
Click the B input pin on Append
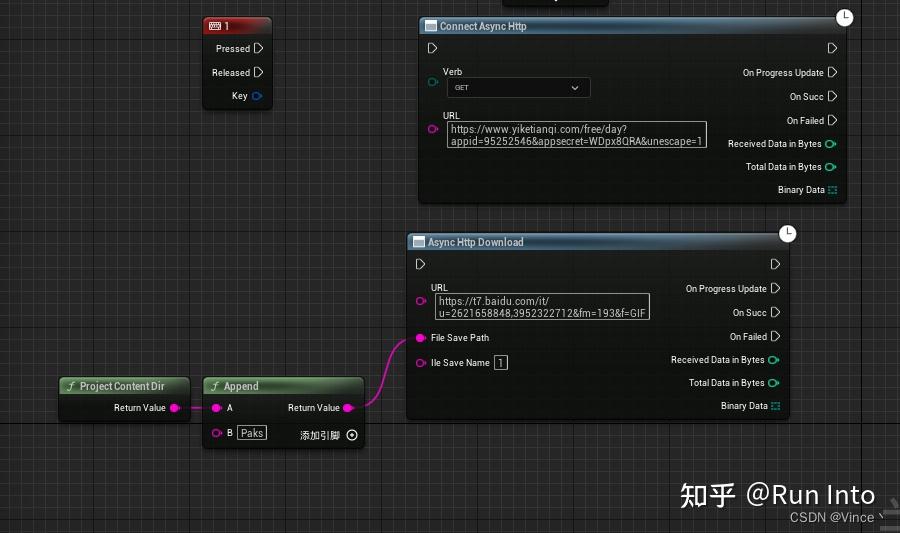216,433
